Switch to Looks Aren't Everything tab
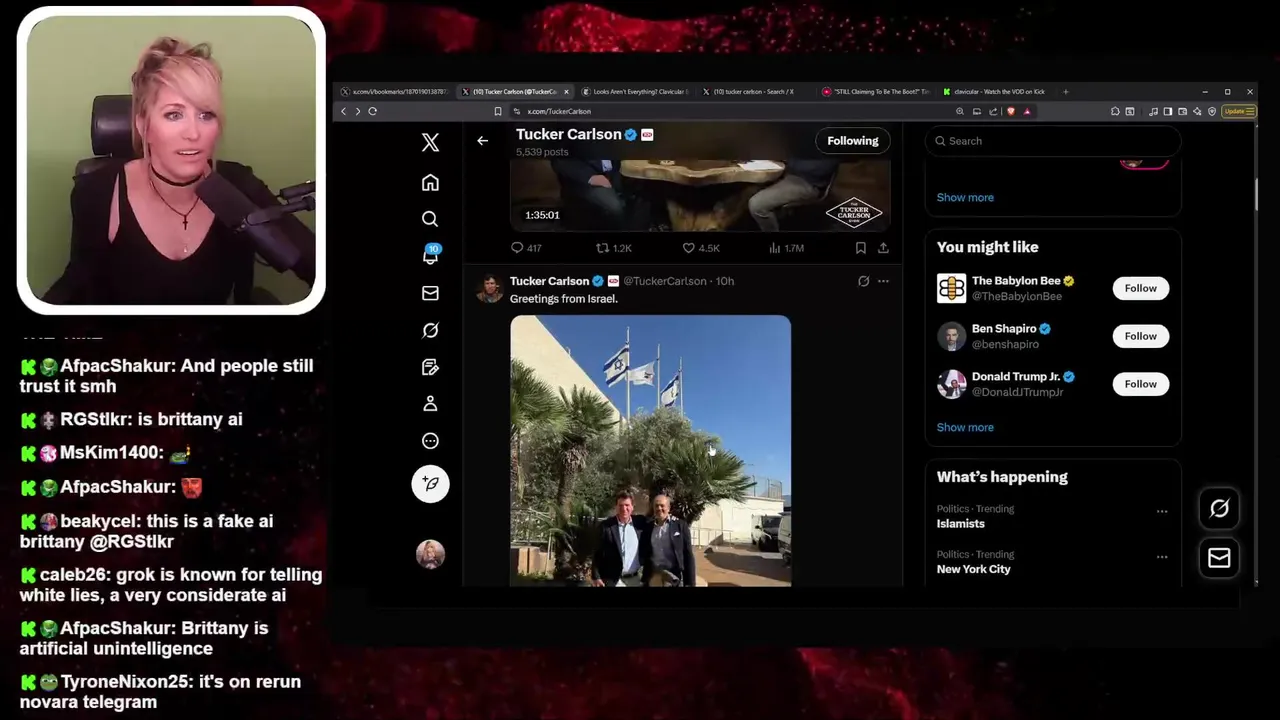 634,92
